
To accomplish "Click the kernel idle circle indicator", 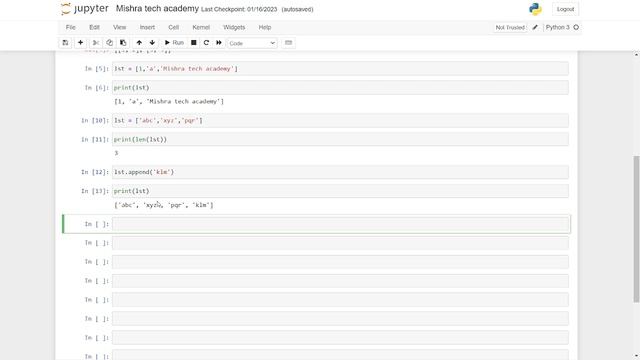I will coord(576,27).
